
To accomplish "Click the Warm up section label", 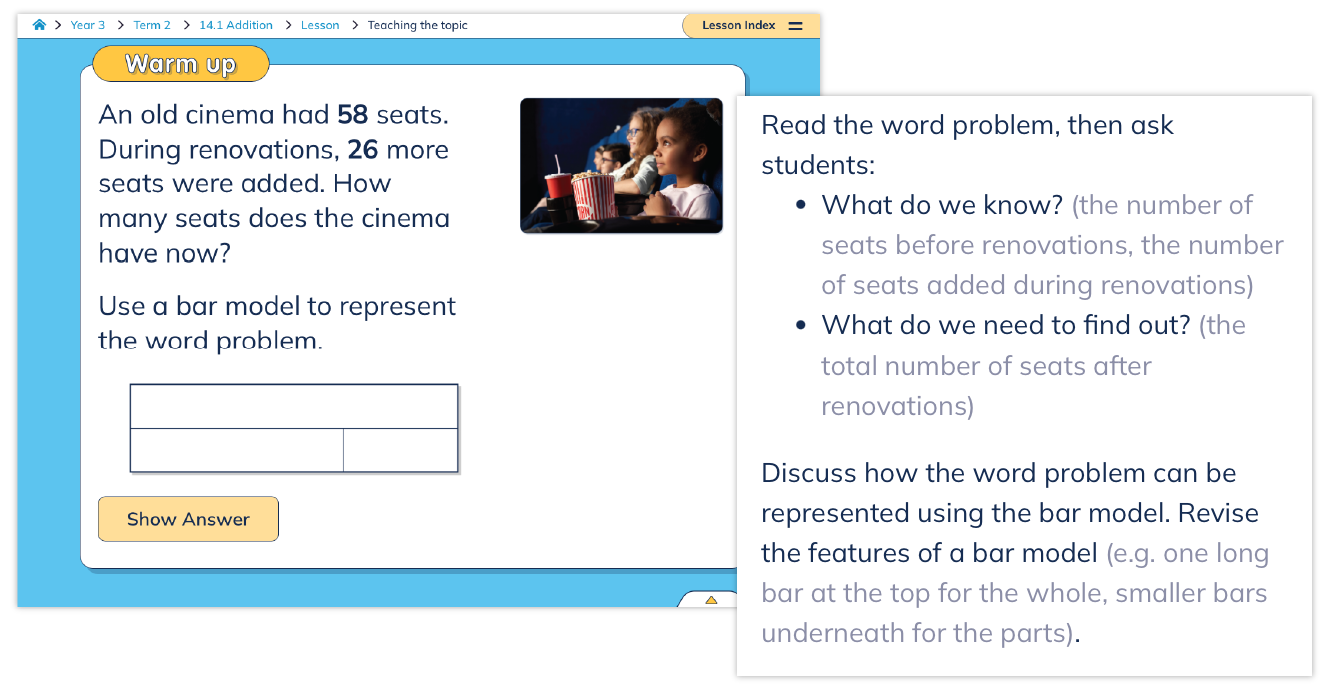I will (180, 65).
